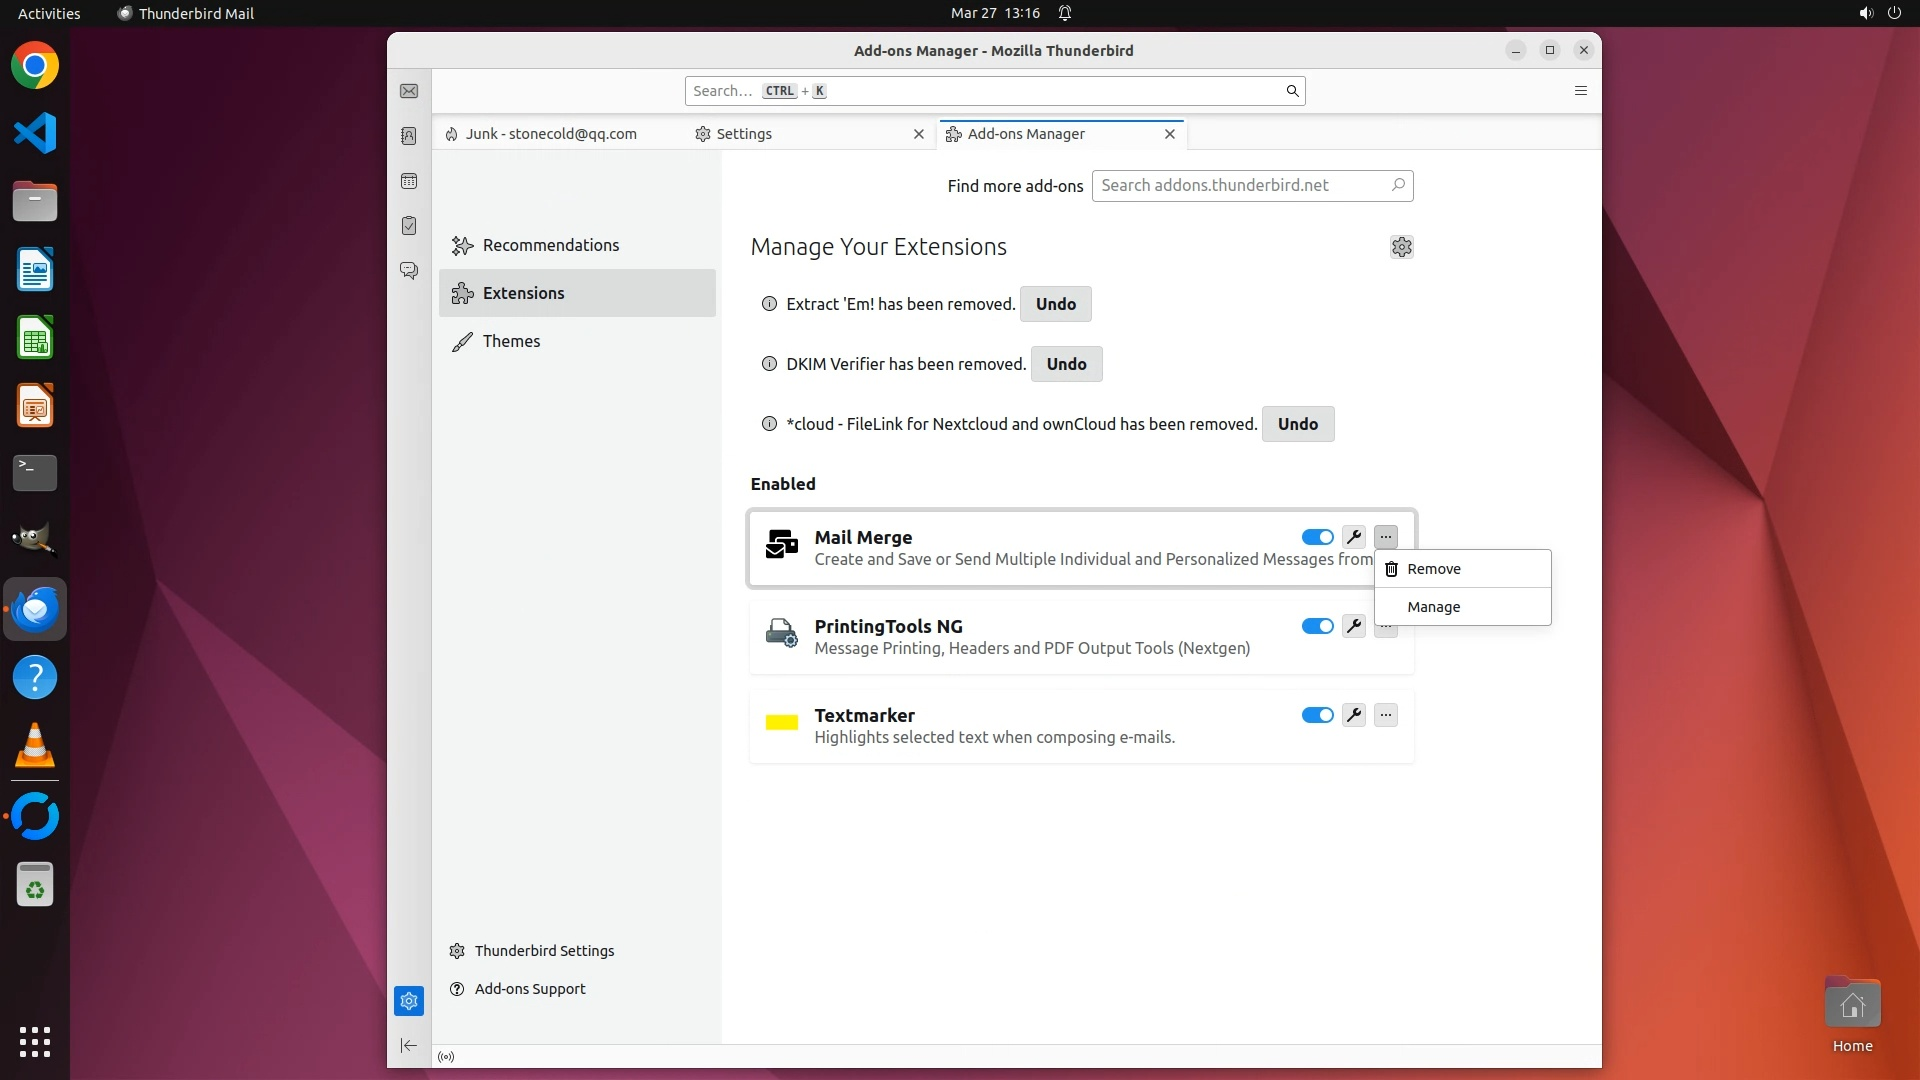Undo removal of DKIM Verifier
The image size is (1920, 1080).
(1066, 364)
